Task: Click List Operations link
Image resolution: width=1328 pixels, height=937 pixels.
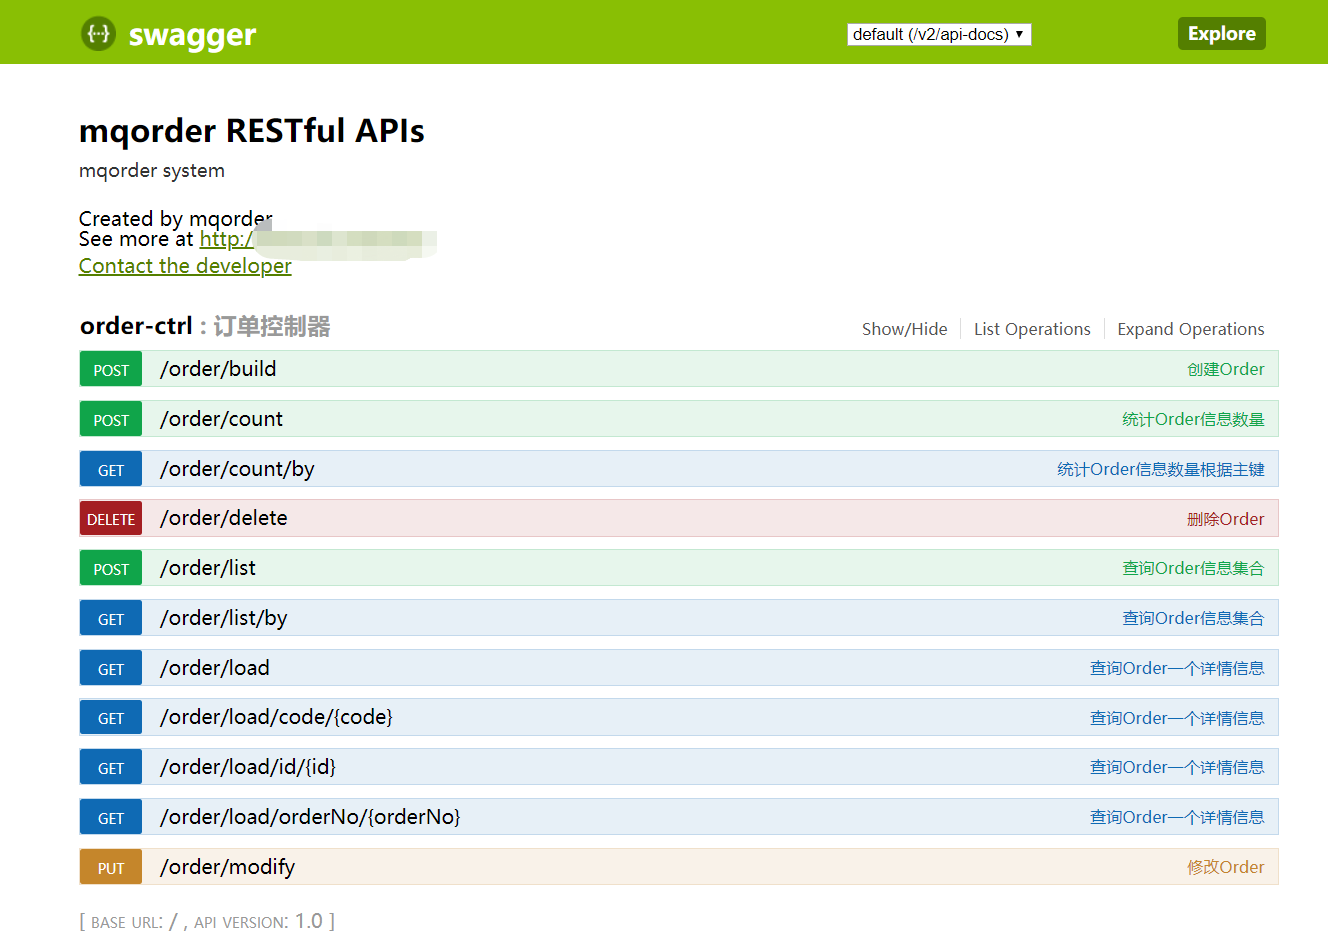Action: pos(1032,329)
